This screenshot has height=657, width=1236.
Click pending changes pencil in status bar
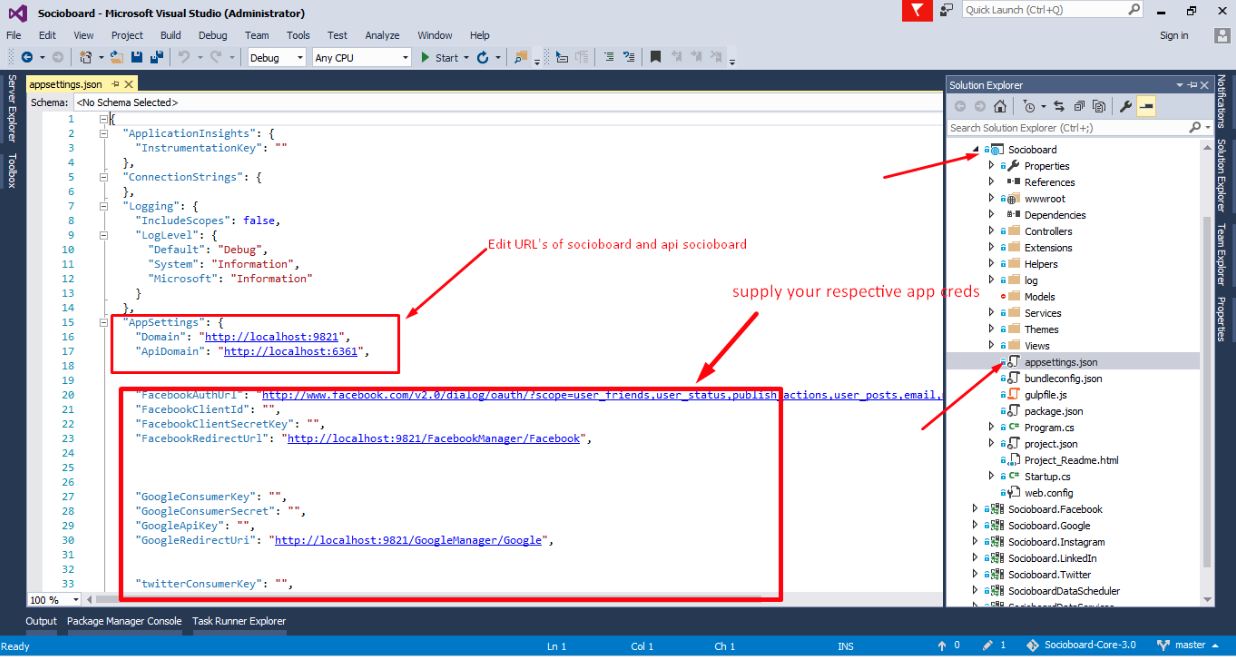pos(995,645)
